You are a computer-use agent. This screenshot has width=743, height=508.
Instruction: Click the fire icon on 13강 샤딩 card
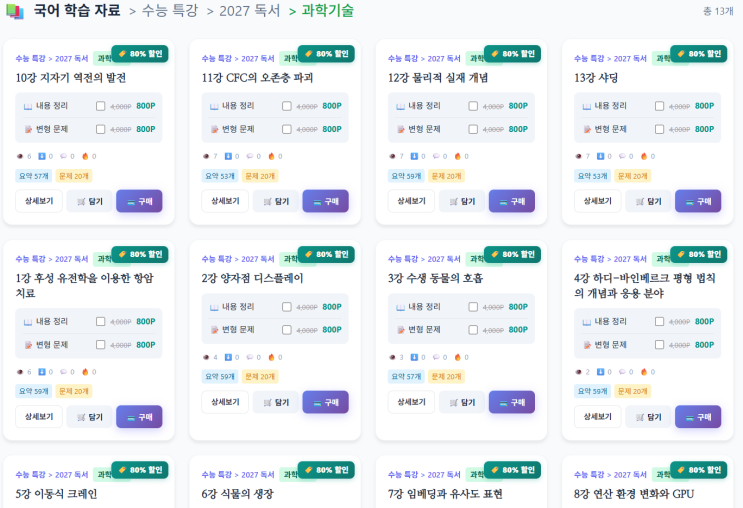644,156
